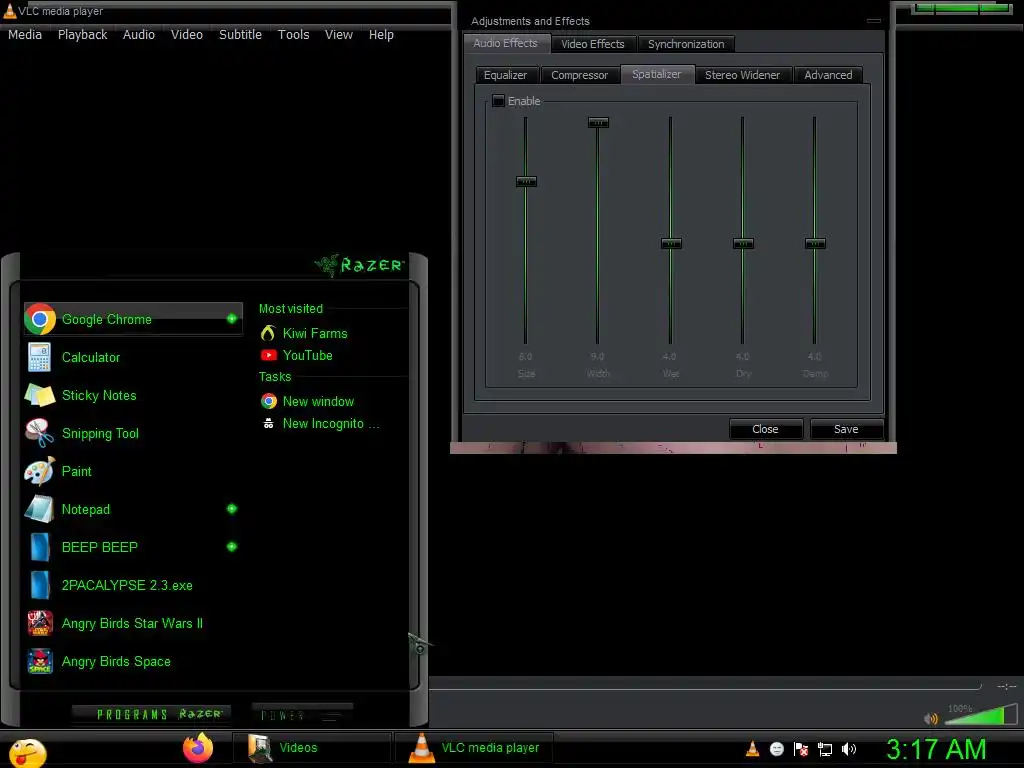Expand Notepad jump list arrow

[x=232, y=509]
